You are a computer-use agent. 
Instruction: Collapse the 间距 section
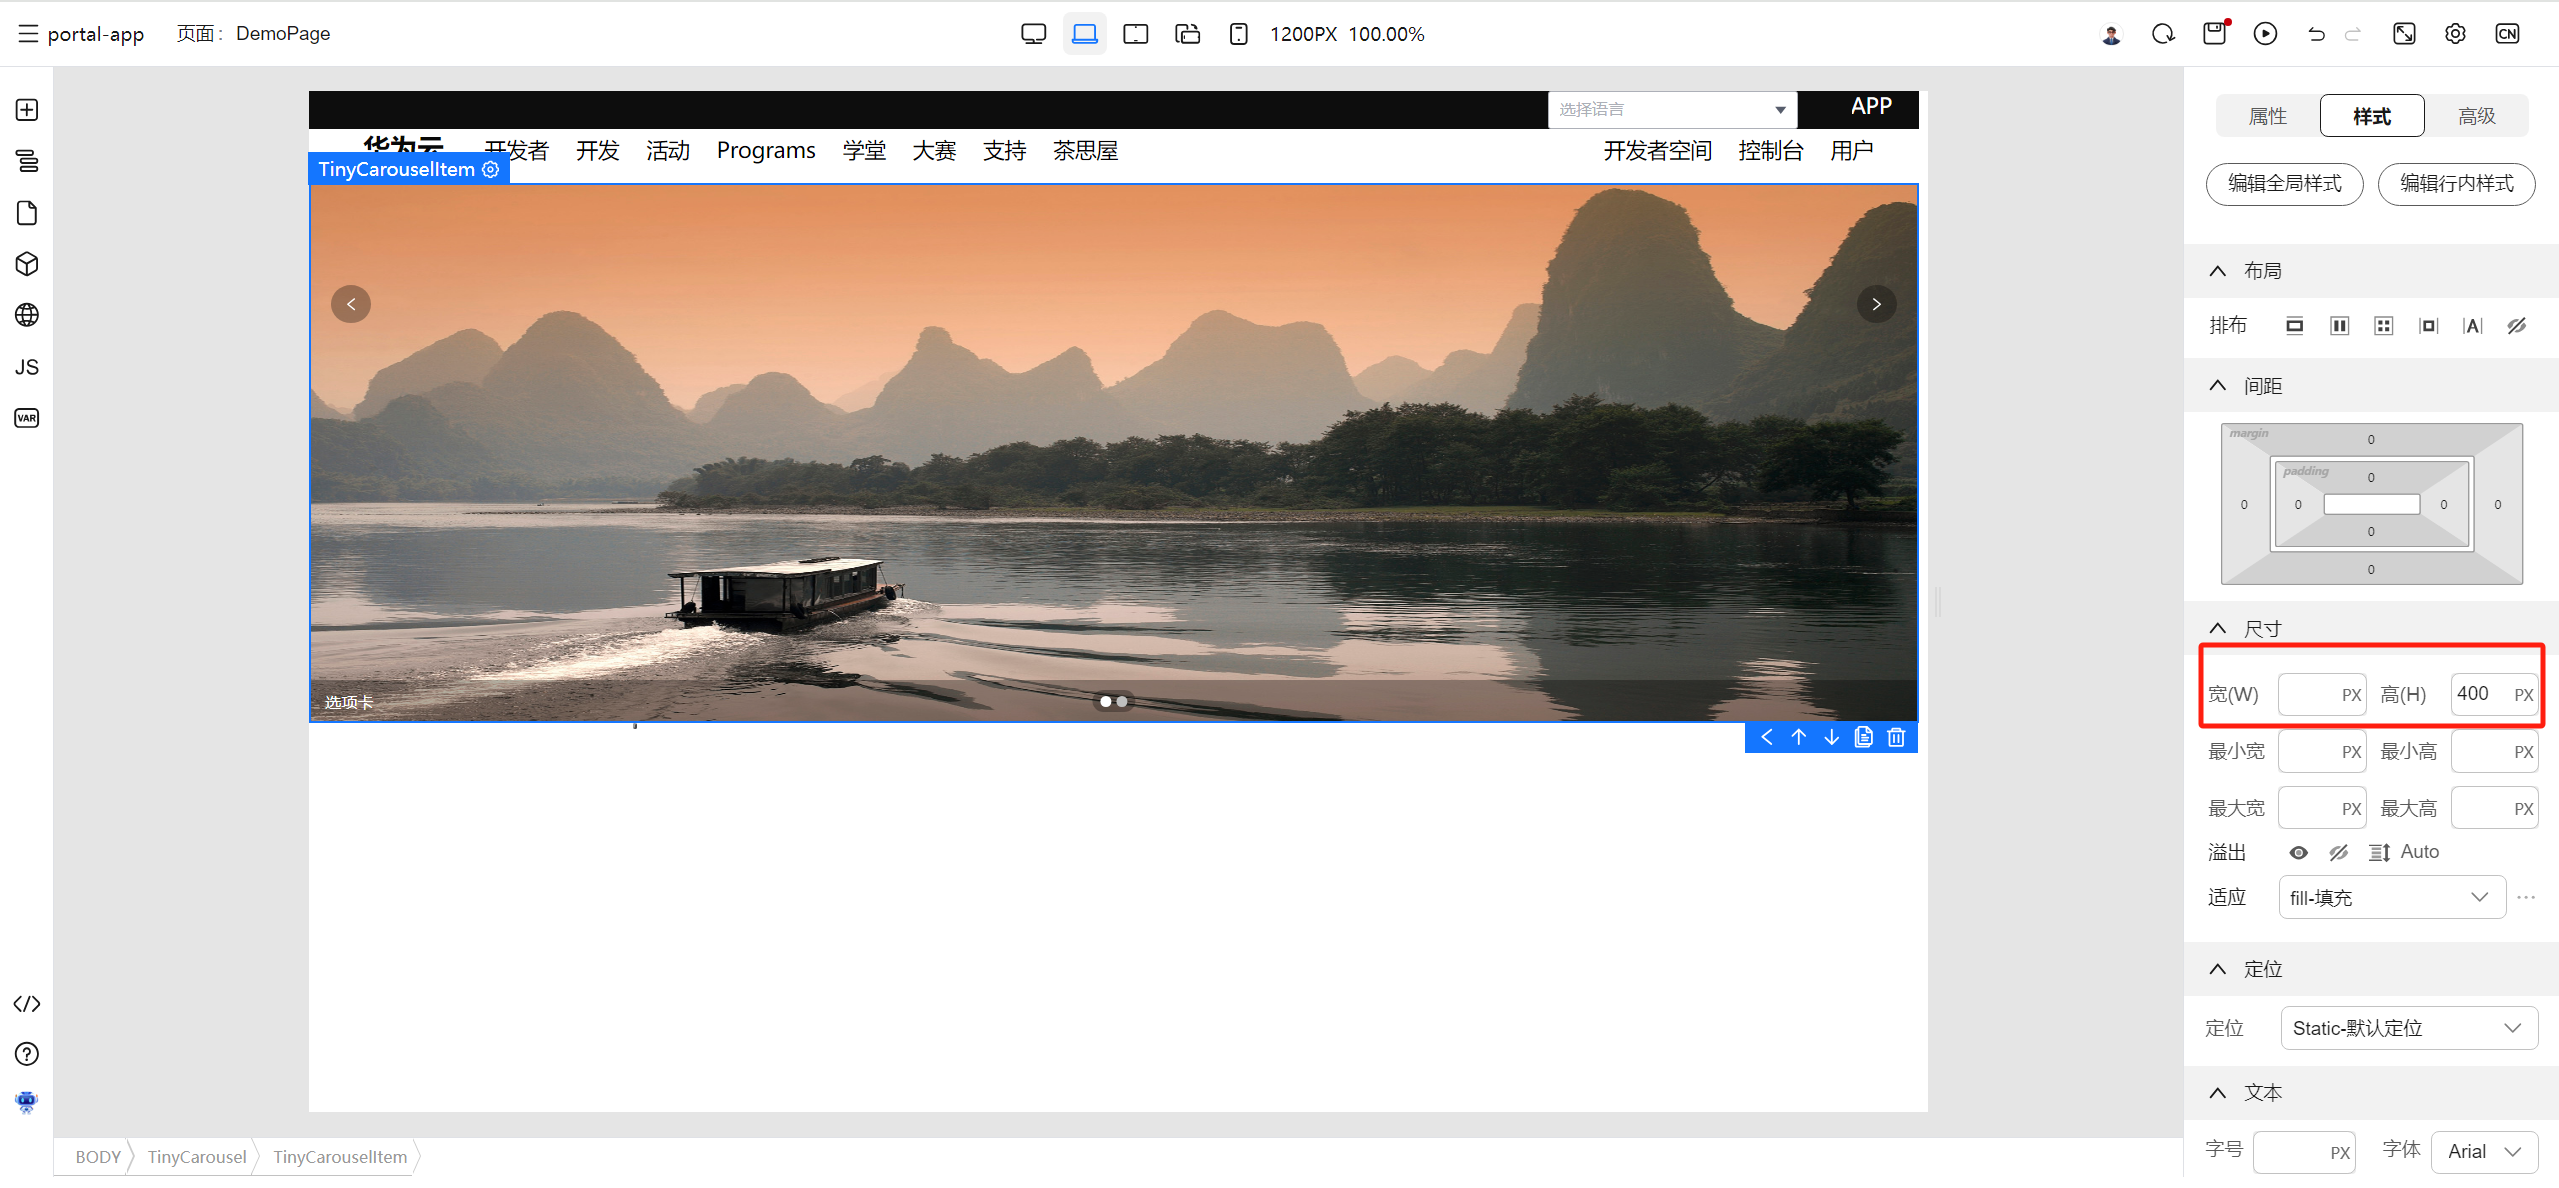pos(2218,386)
